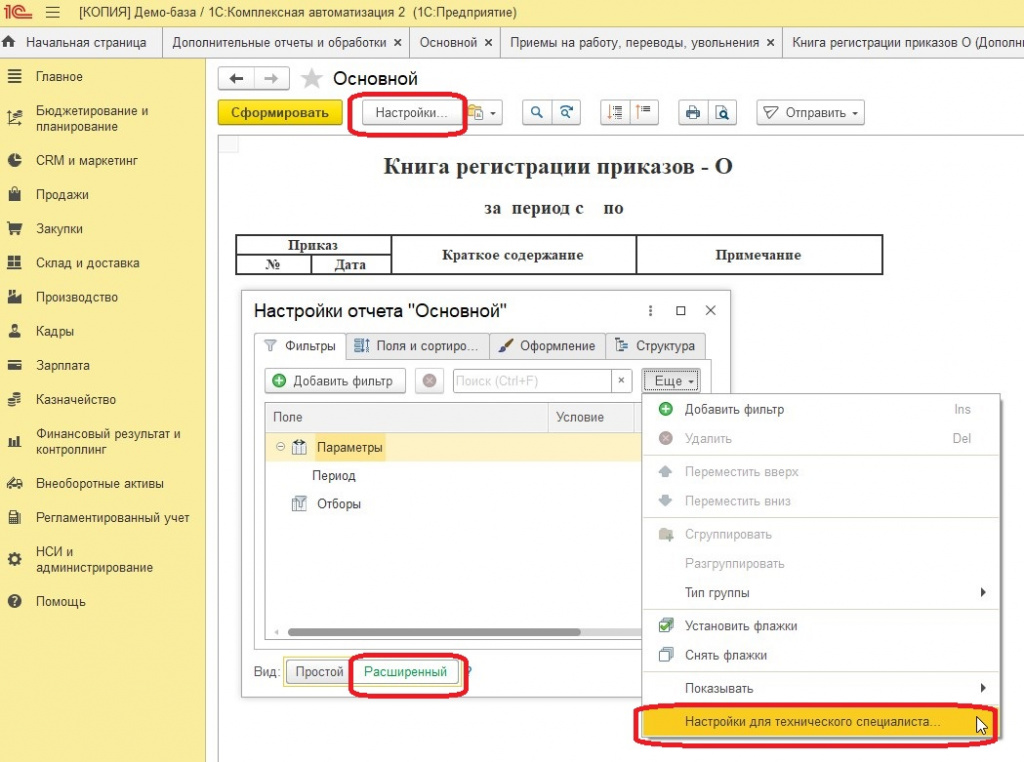Open Продажи section in sidebar
The height and width of the screenshot is (762, 1024).
coord(62,195)
